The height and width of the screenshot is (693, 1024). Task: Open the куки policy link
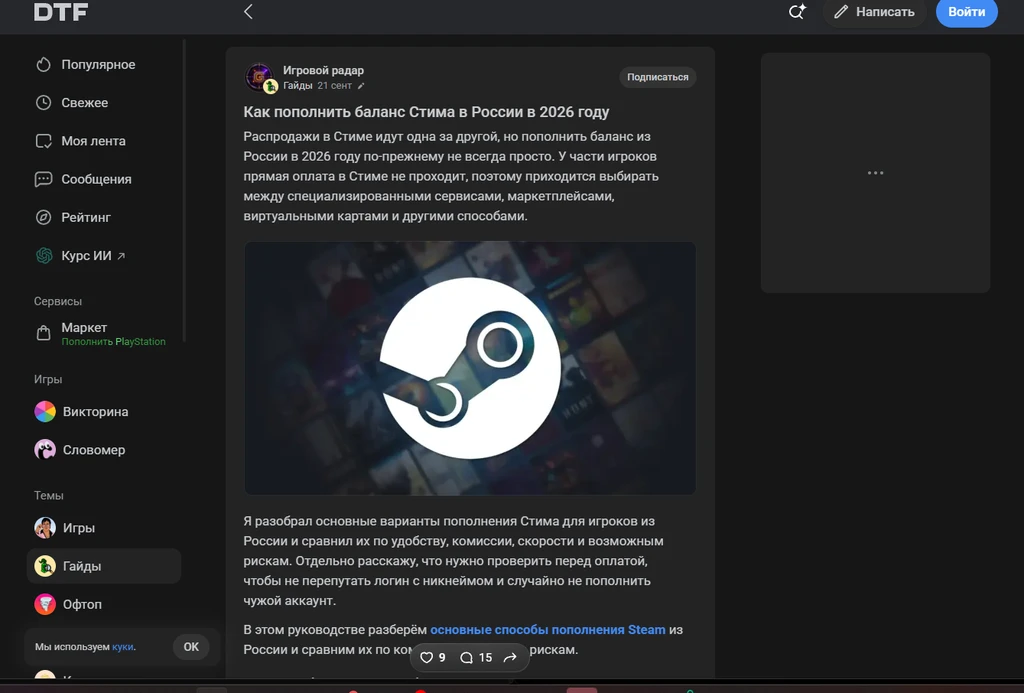tap(122, 647)
